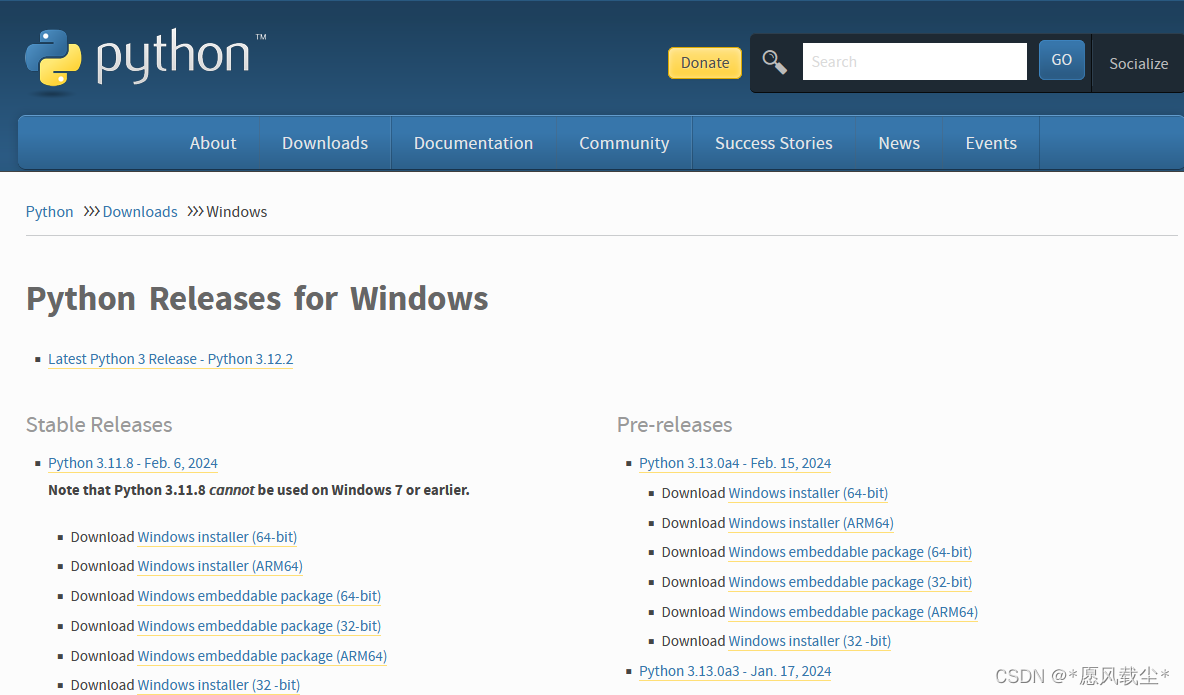Download pre-release Windows installer (64-bit)
The height and width of the screenshot is (695, 1184).
[808, 493]
